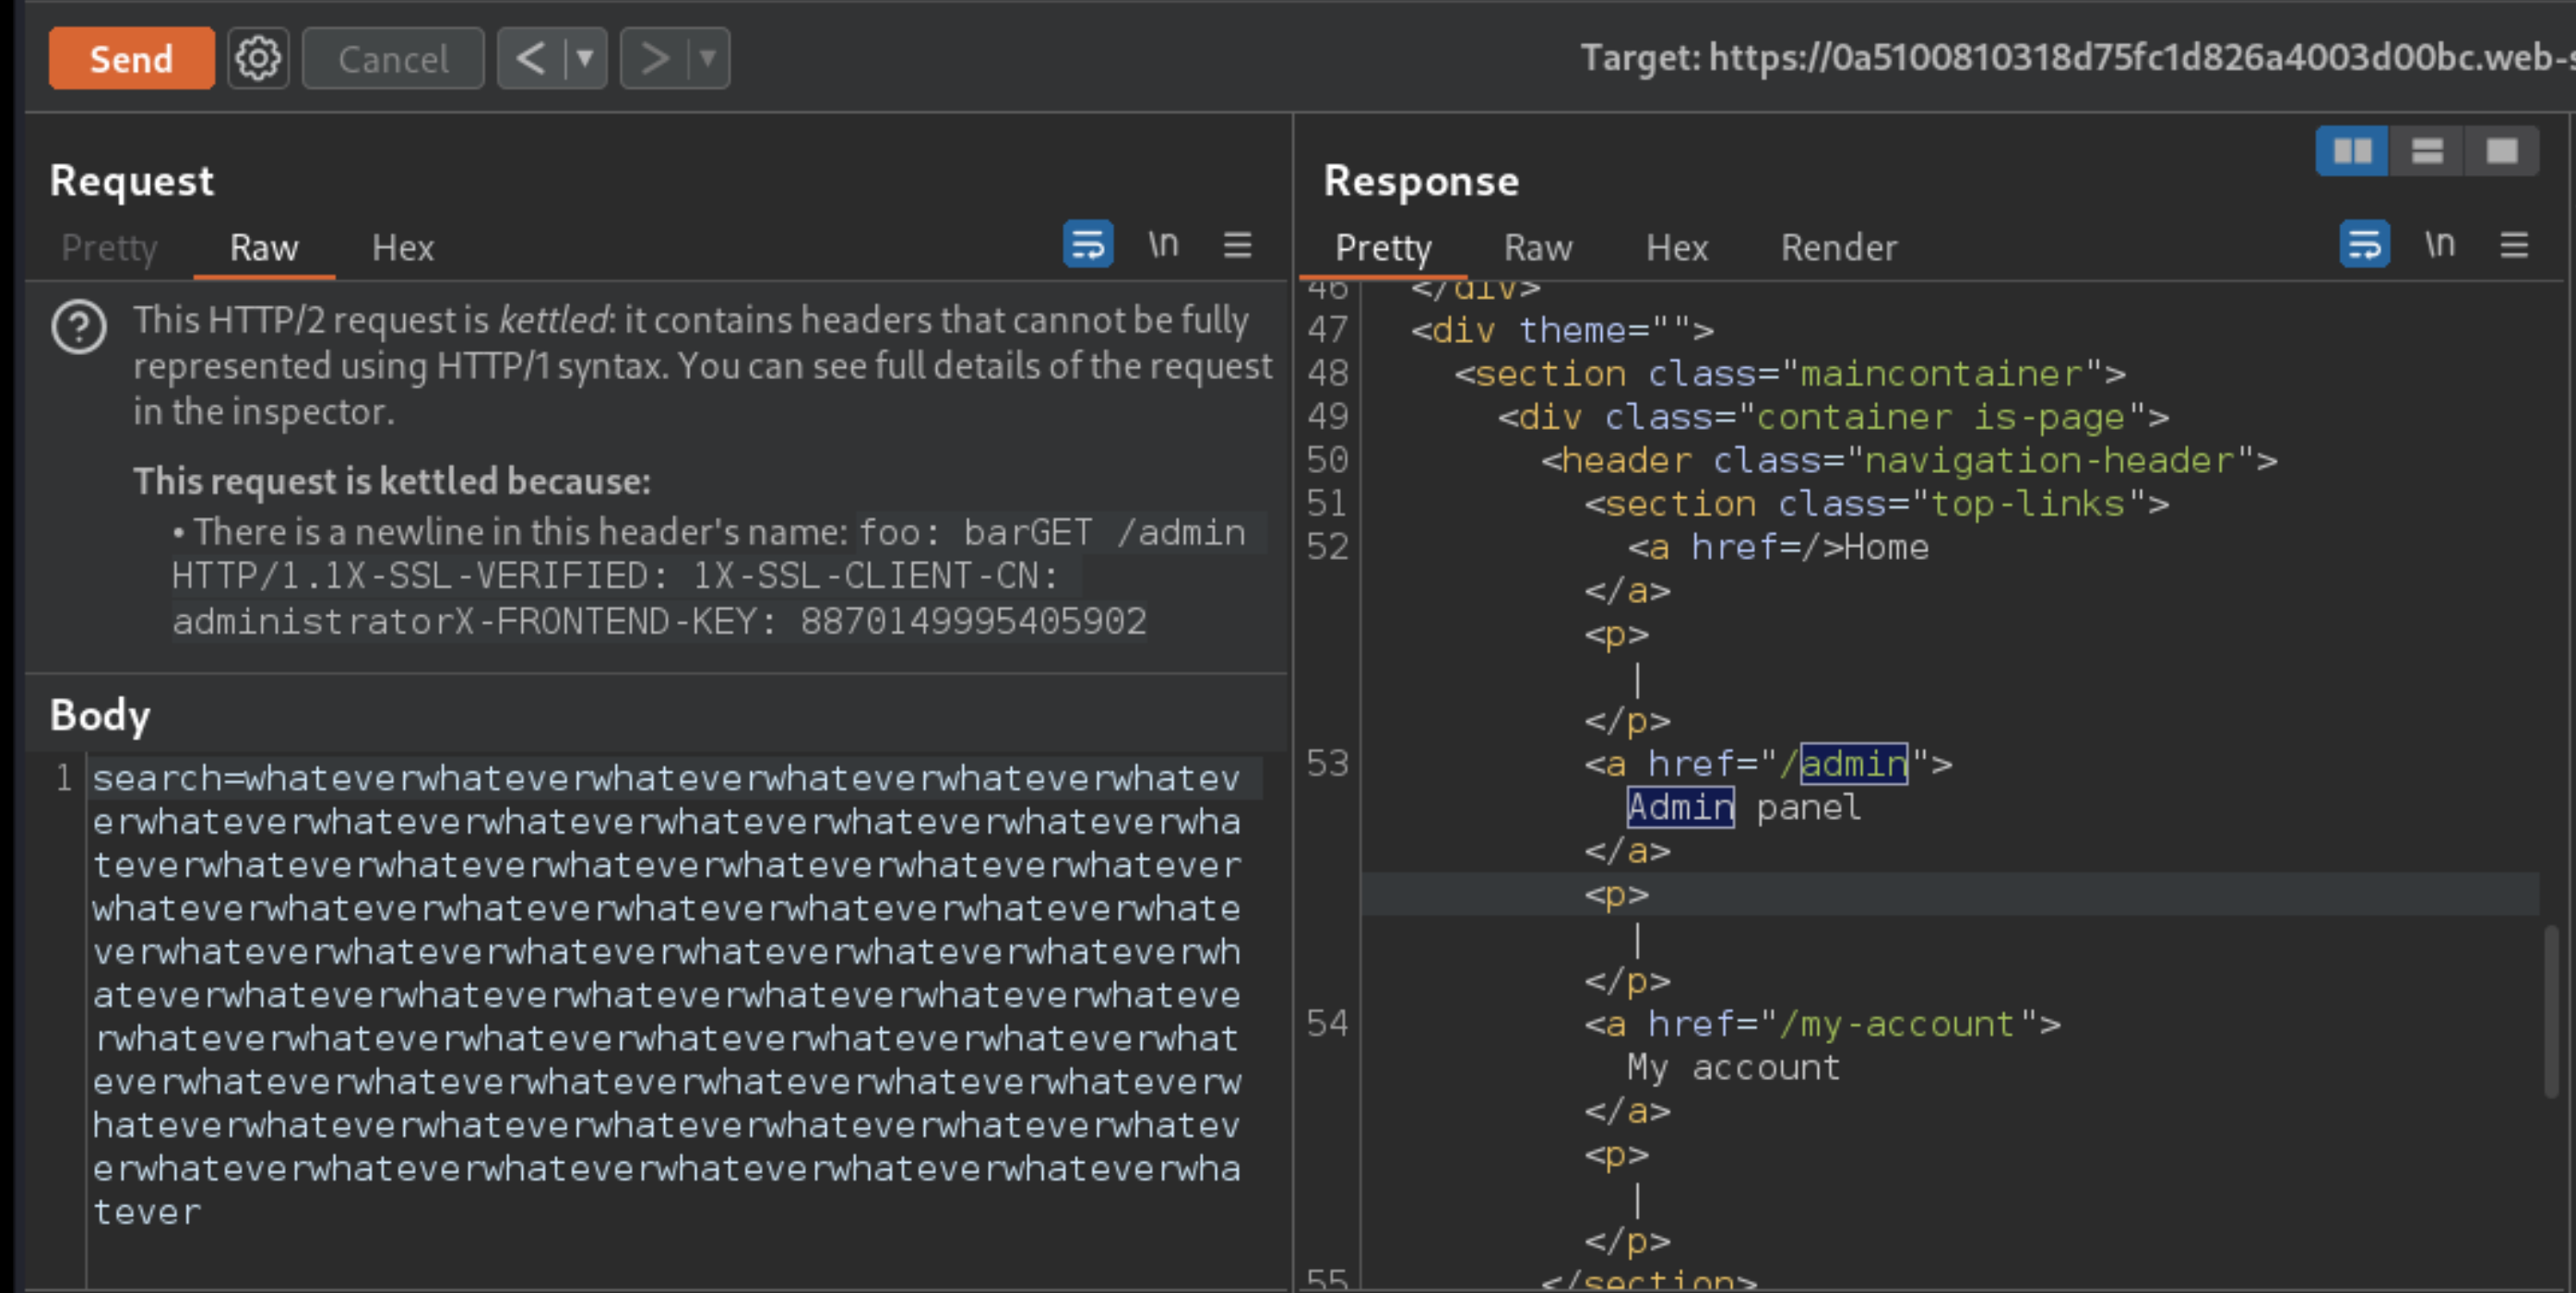This screenshot has width=2576, height=1293.
Task: Click the 'This request is kettled because:' heading
Action: (392, 481)
